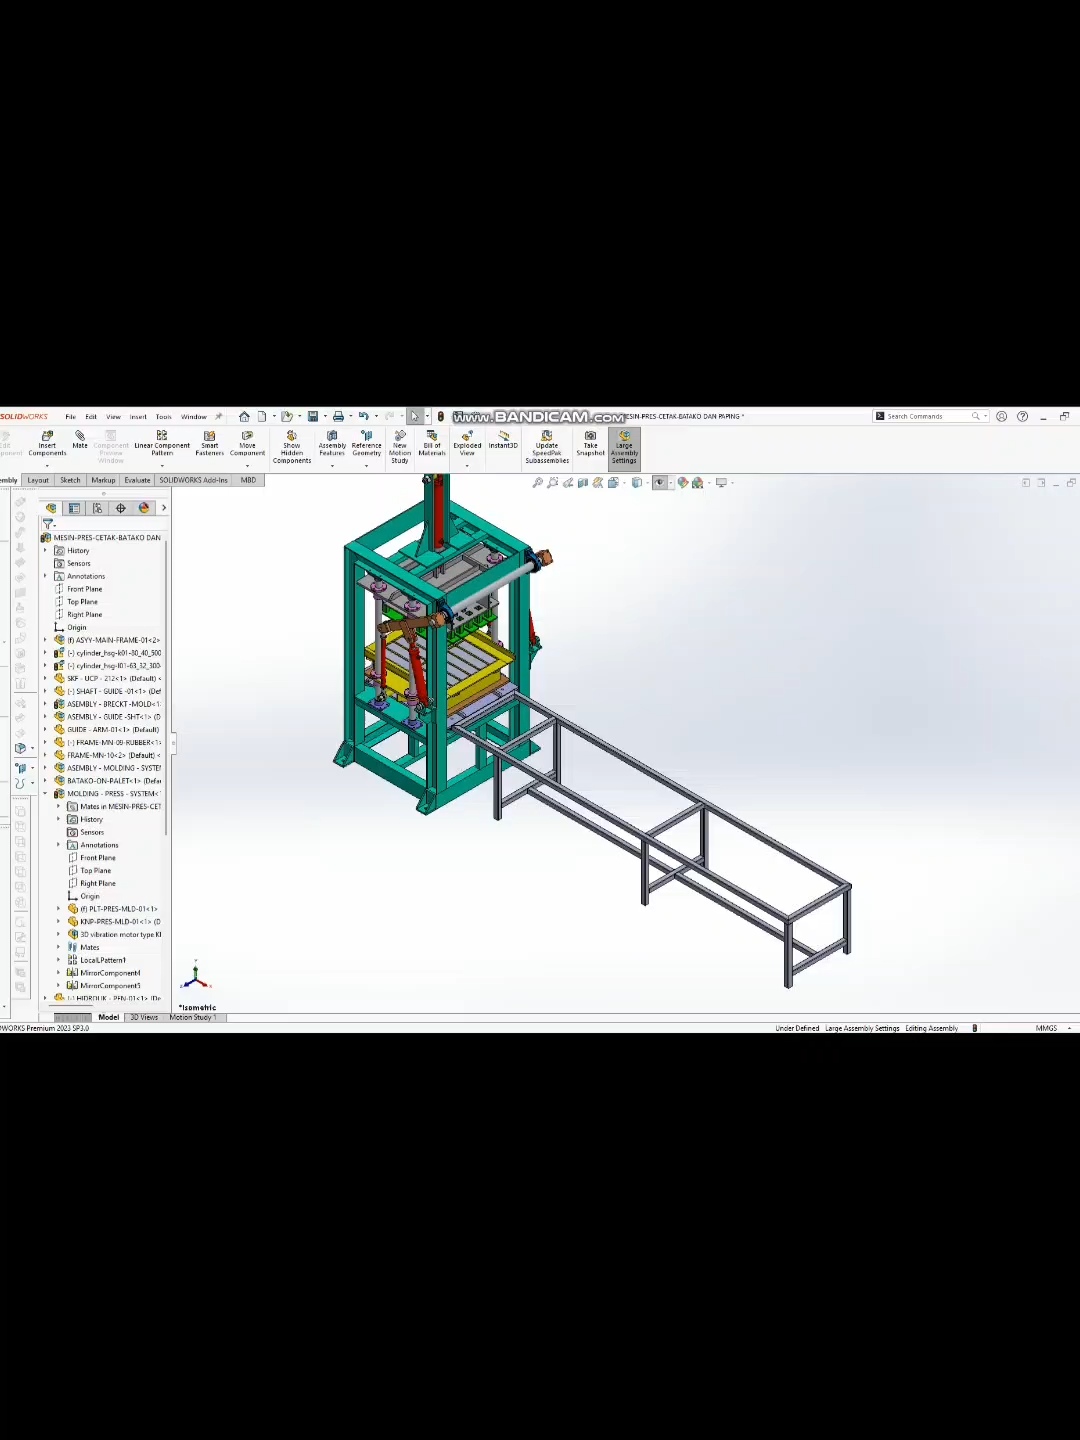The width and height of the screenshot is (1080, 1440).
Task: Click the Help question mark button
Action: [1022, 416]
